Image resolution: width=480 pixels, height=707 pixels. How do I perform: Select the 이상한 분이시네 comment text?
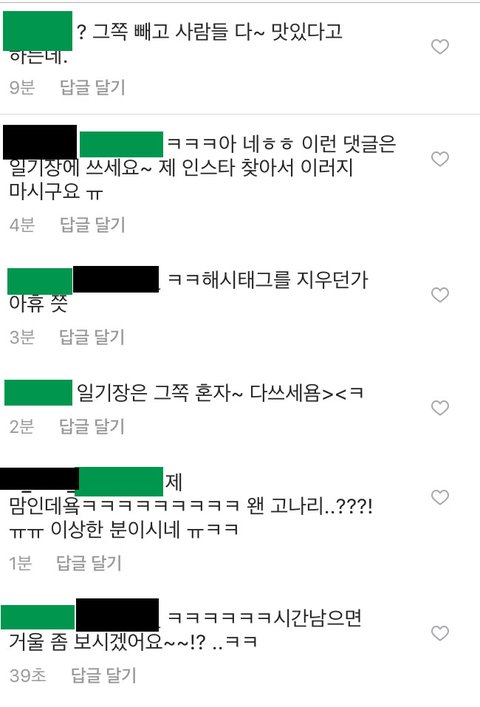click(115, 529)
